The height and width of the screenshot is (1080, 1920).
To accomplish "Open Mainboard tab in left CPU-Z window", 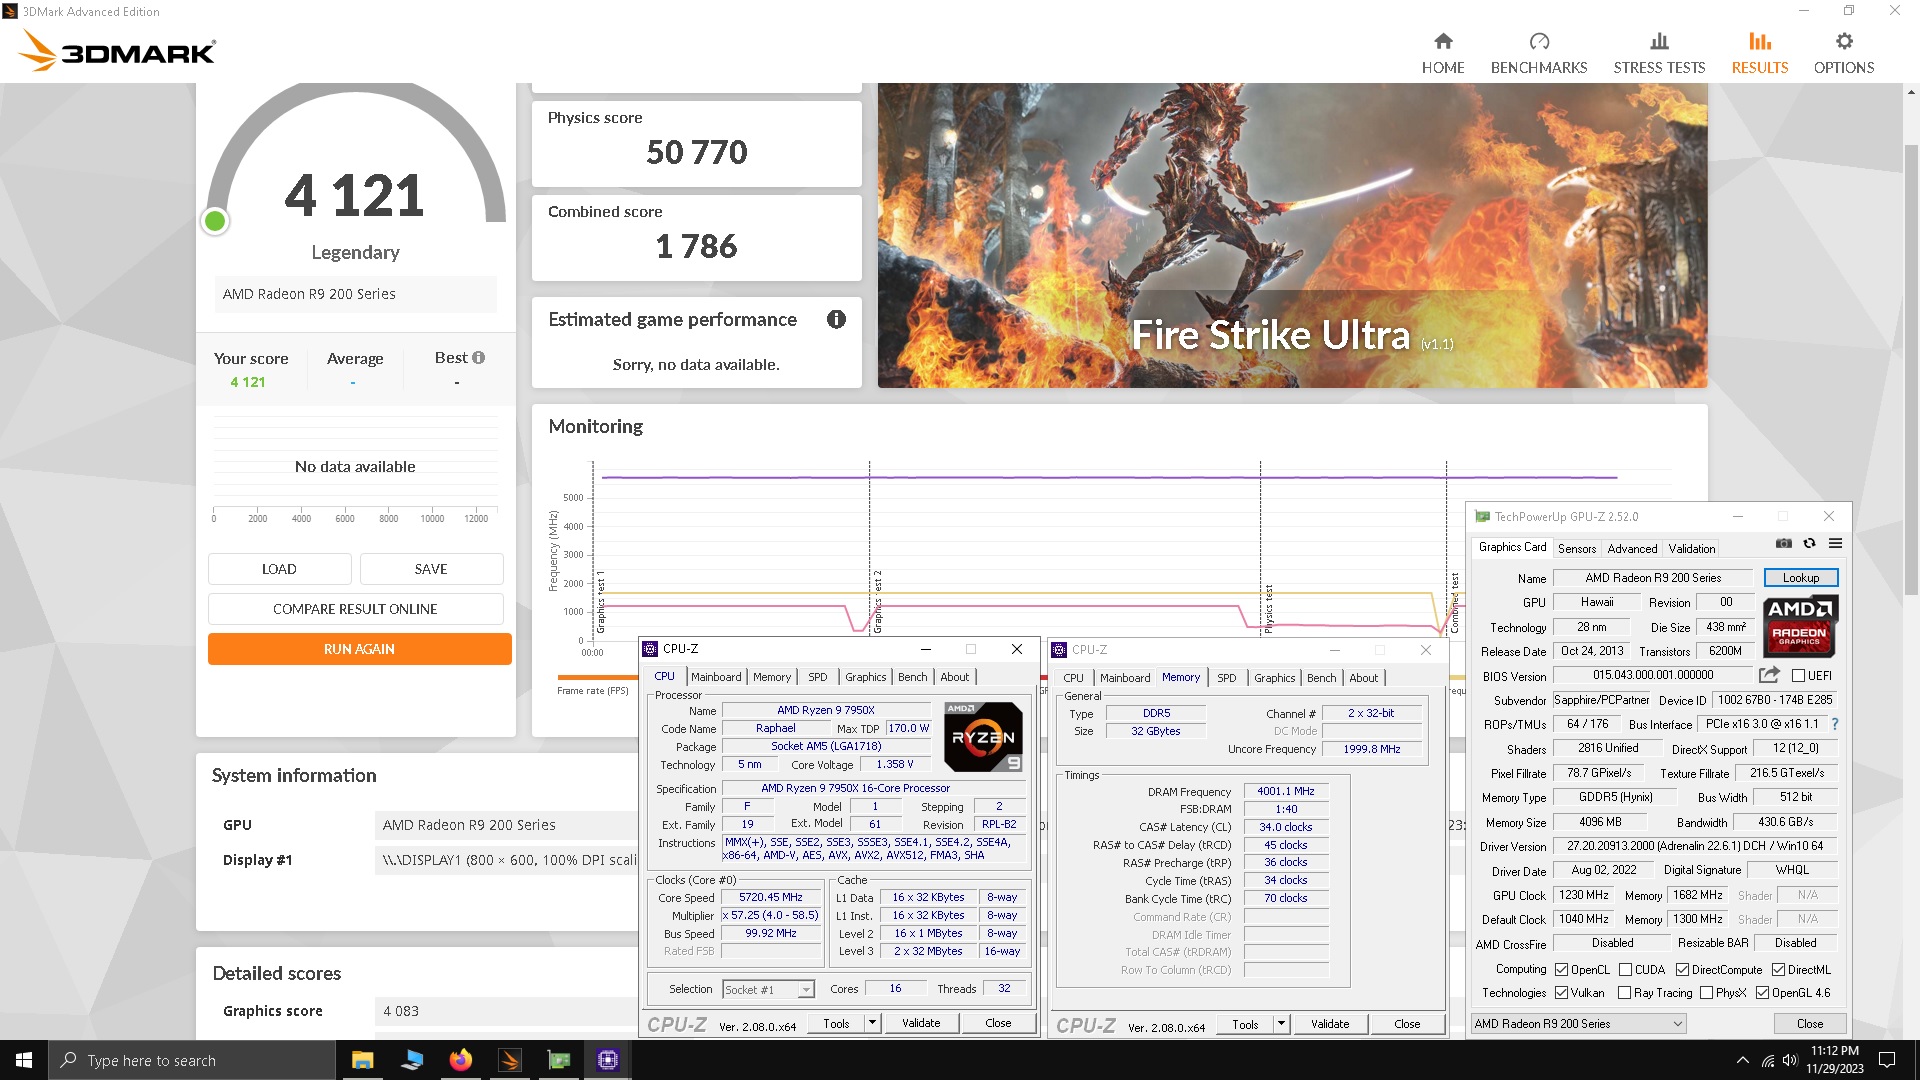I will point(716,677).
